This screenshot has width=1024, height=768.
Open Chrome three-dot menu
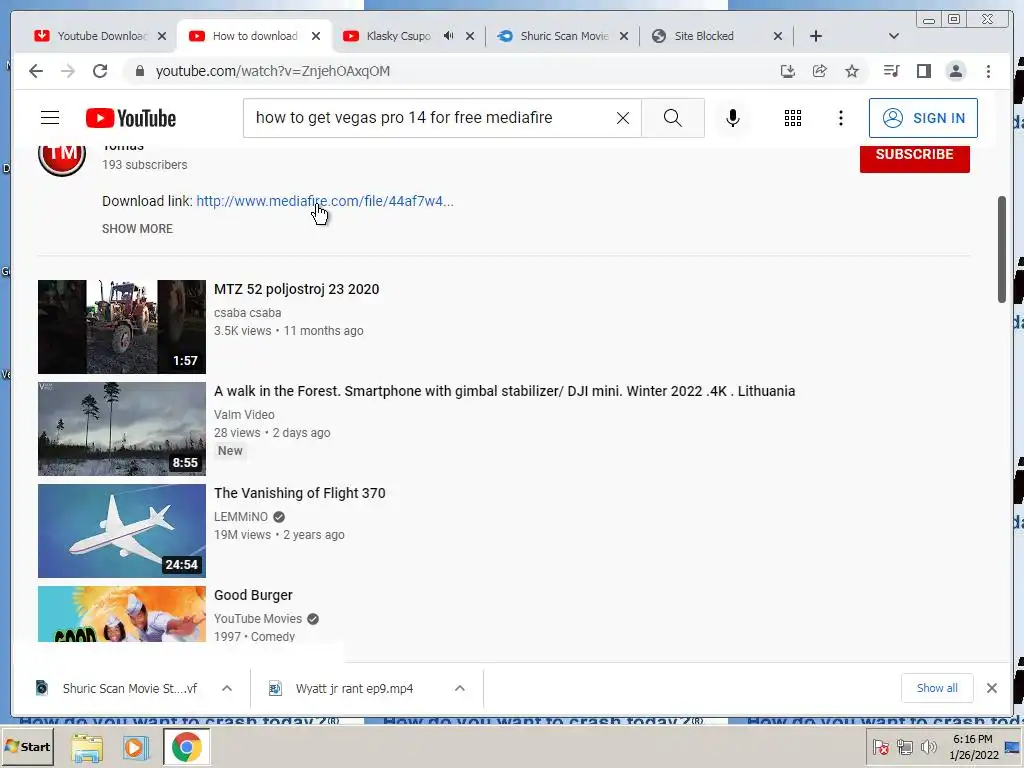[988, 71]
